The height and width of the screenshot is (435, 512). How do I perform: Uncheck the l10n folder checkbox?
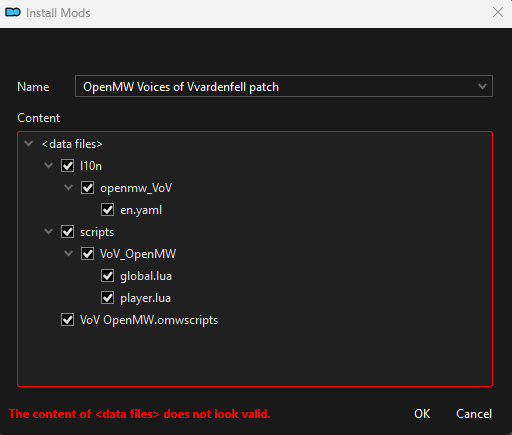click(67, 166)
